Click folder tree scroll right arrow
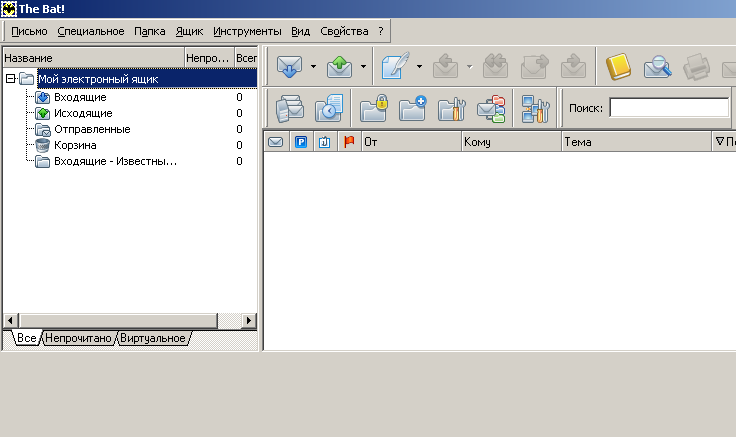The width and height of the screenshot is (736, 437). coord(249,321)
